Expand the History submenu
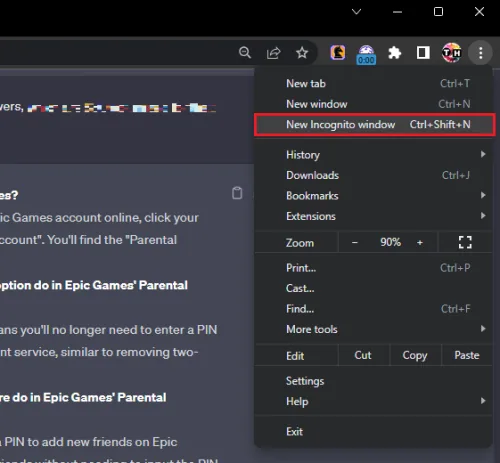The height and width of the screenshot is (463, 500). 373,155
